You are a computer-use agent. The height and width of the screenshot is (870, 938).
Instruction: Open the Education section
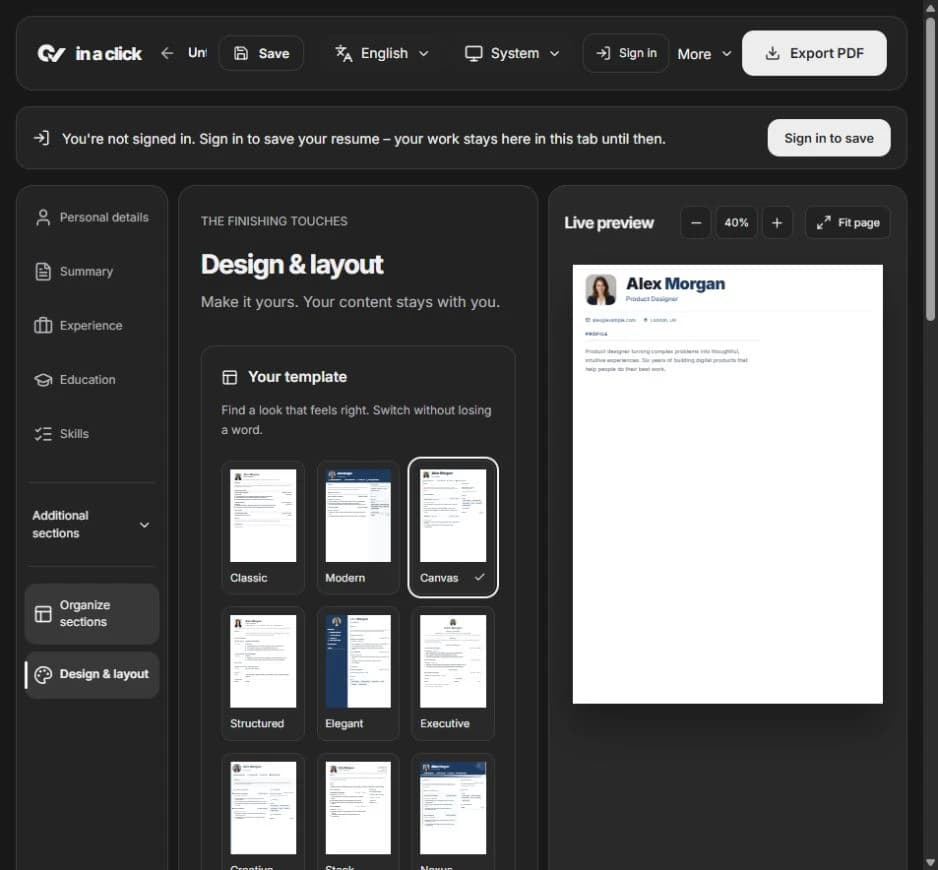(x=92, y=379)
